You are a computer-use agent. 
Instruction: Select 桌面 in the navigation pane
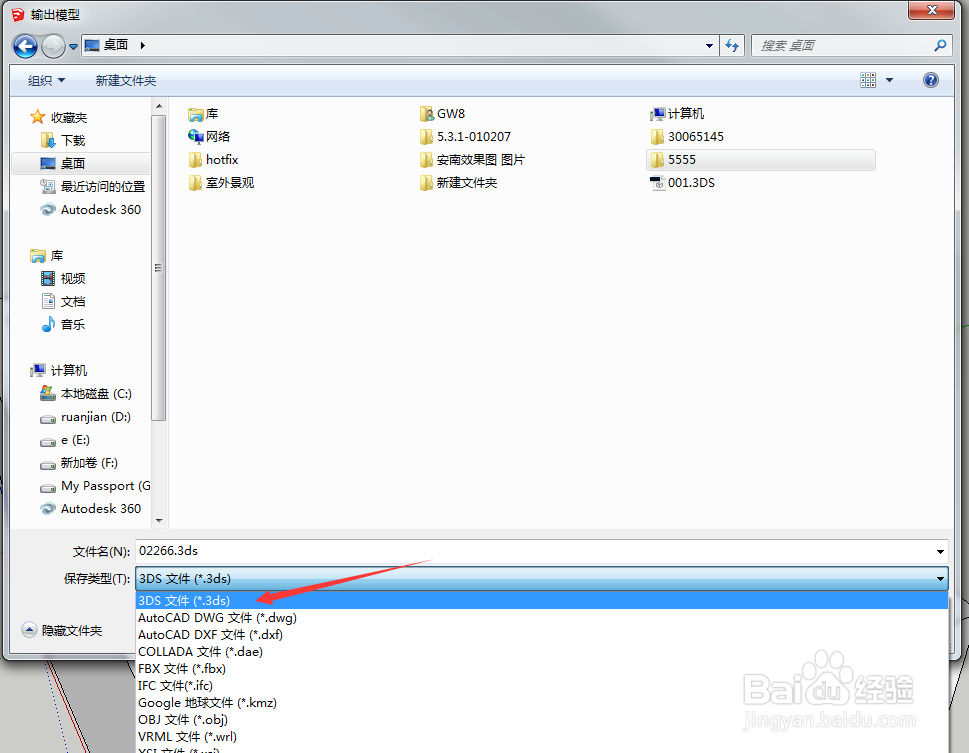80,163
